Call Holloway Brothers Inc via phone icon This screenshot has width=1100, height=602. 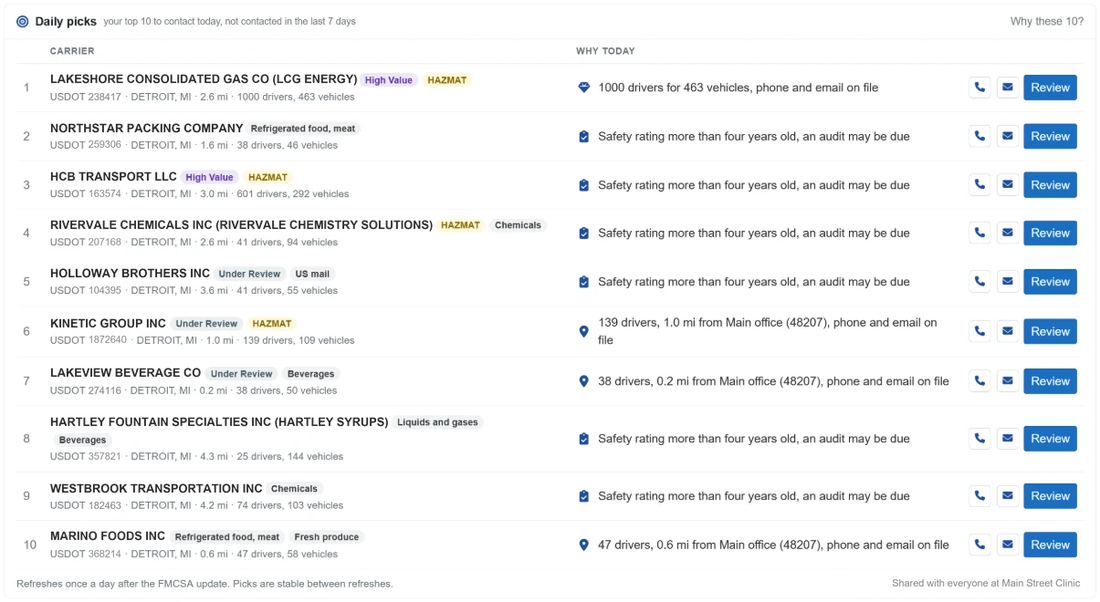click(x=979, y=281)
